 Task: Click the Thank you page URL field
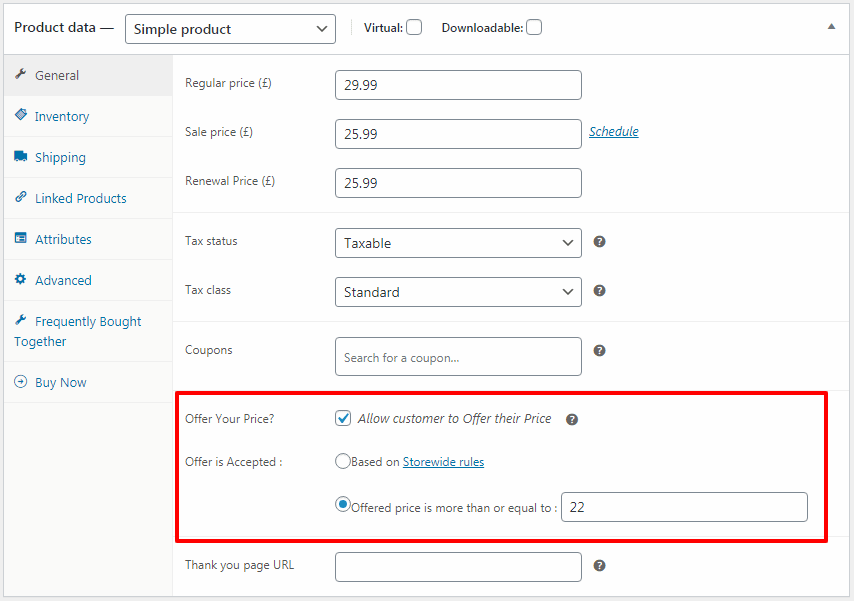458,567
